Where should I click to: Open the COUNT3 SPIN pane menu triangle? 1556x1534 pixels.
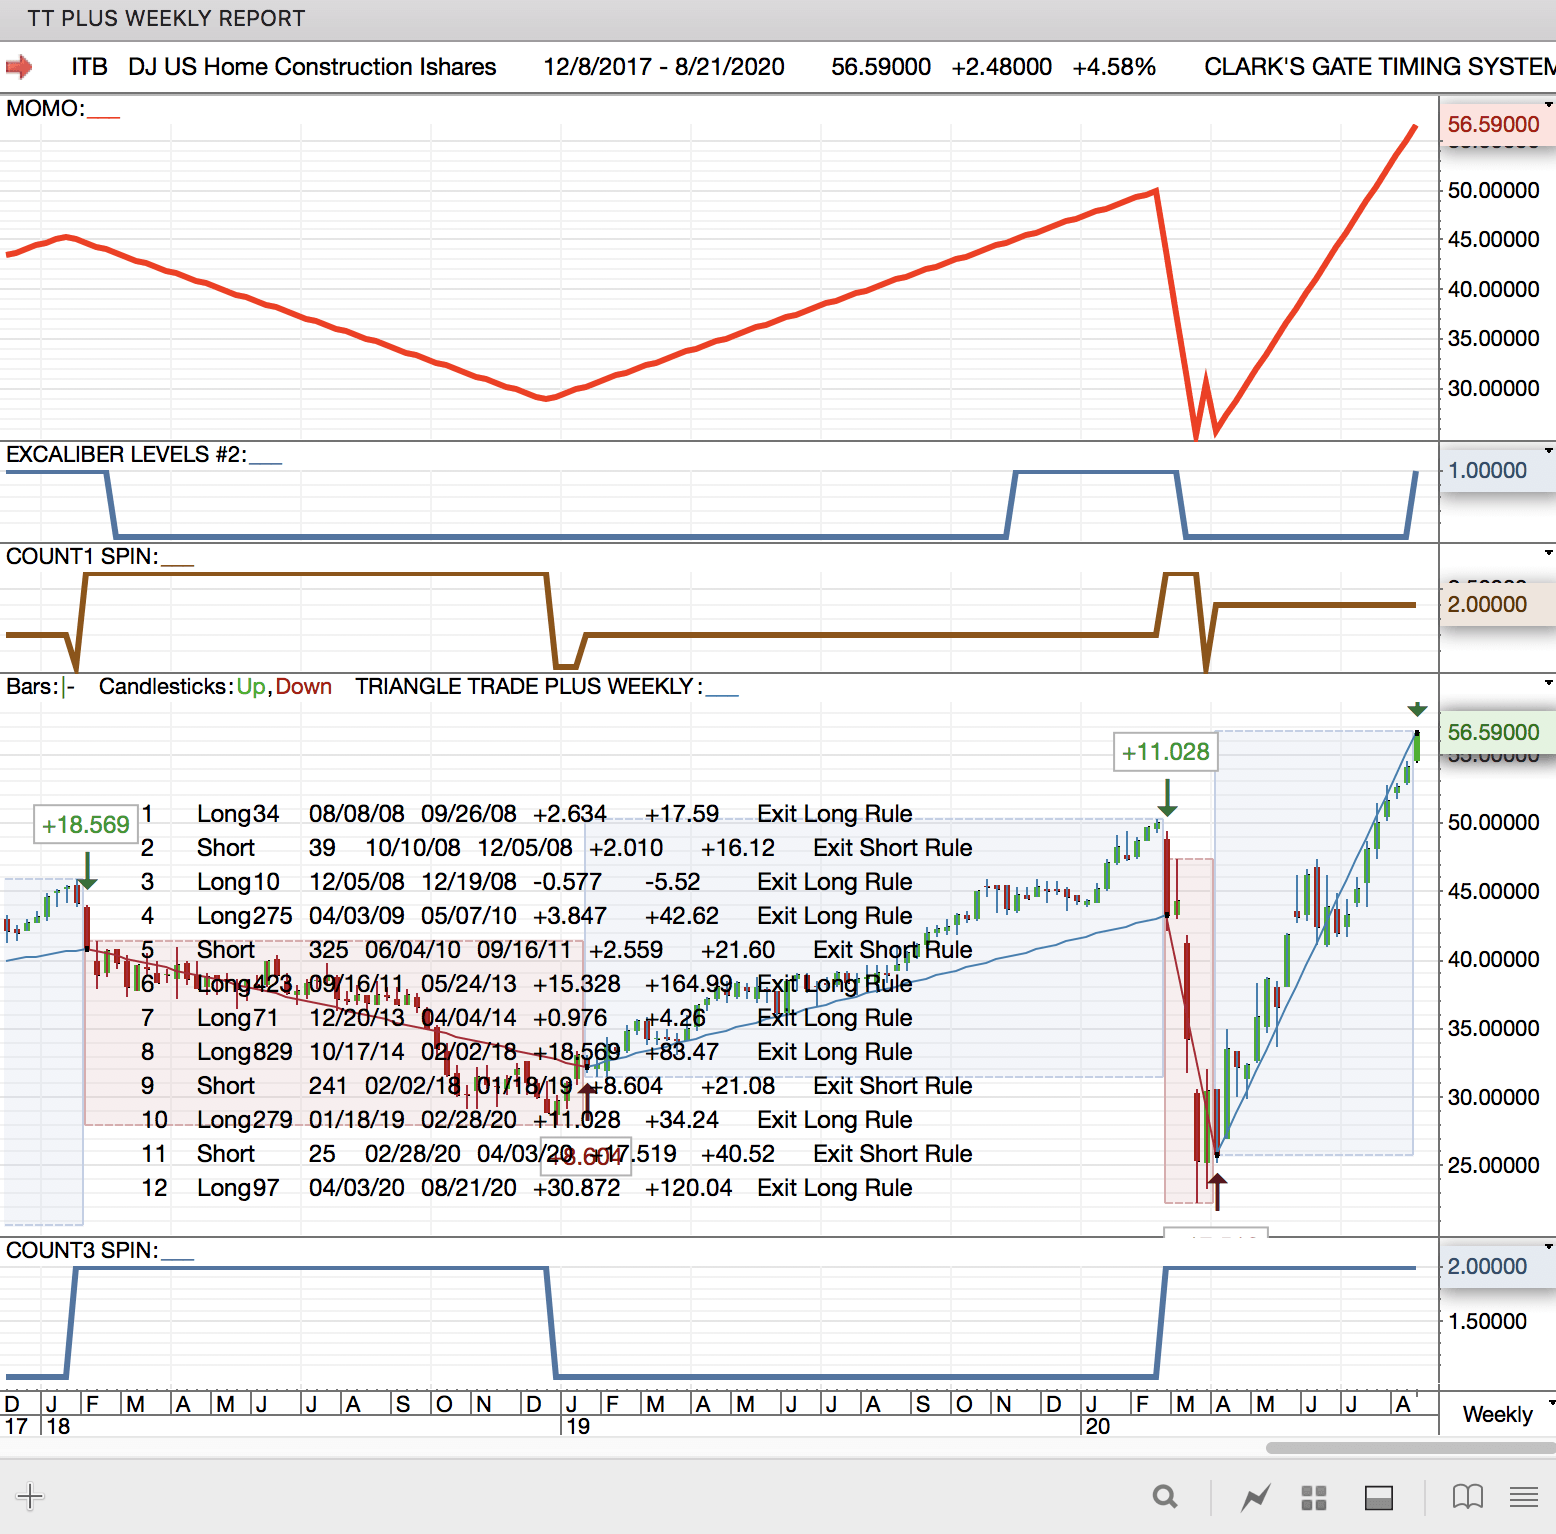click(1549, 1246)
